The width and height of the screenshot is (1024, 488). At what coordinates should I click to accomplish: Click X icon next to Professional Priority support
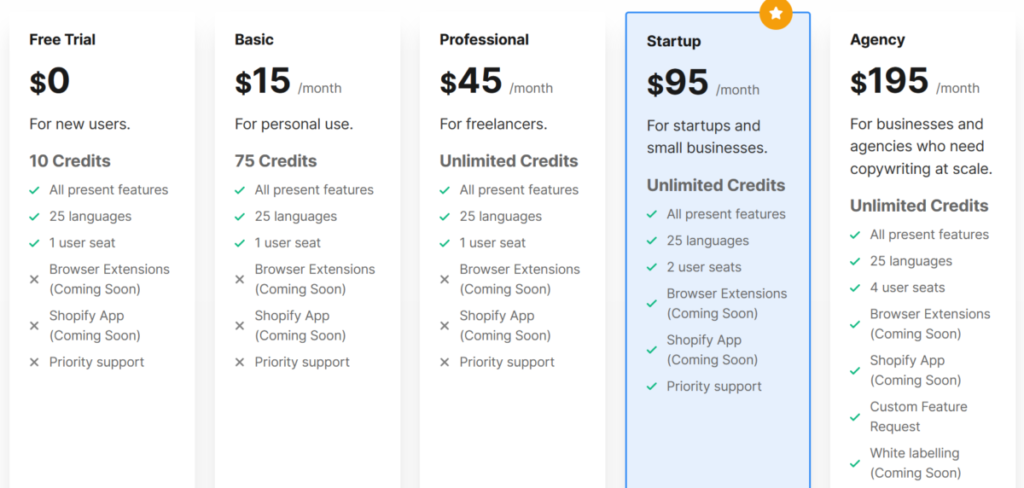pyautogui.click(x=445, y=362)
